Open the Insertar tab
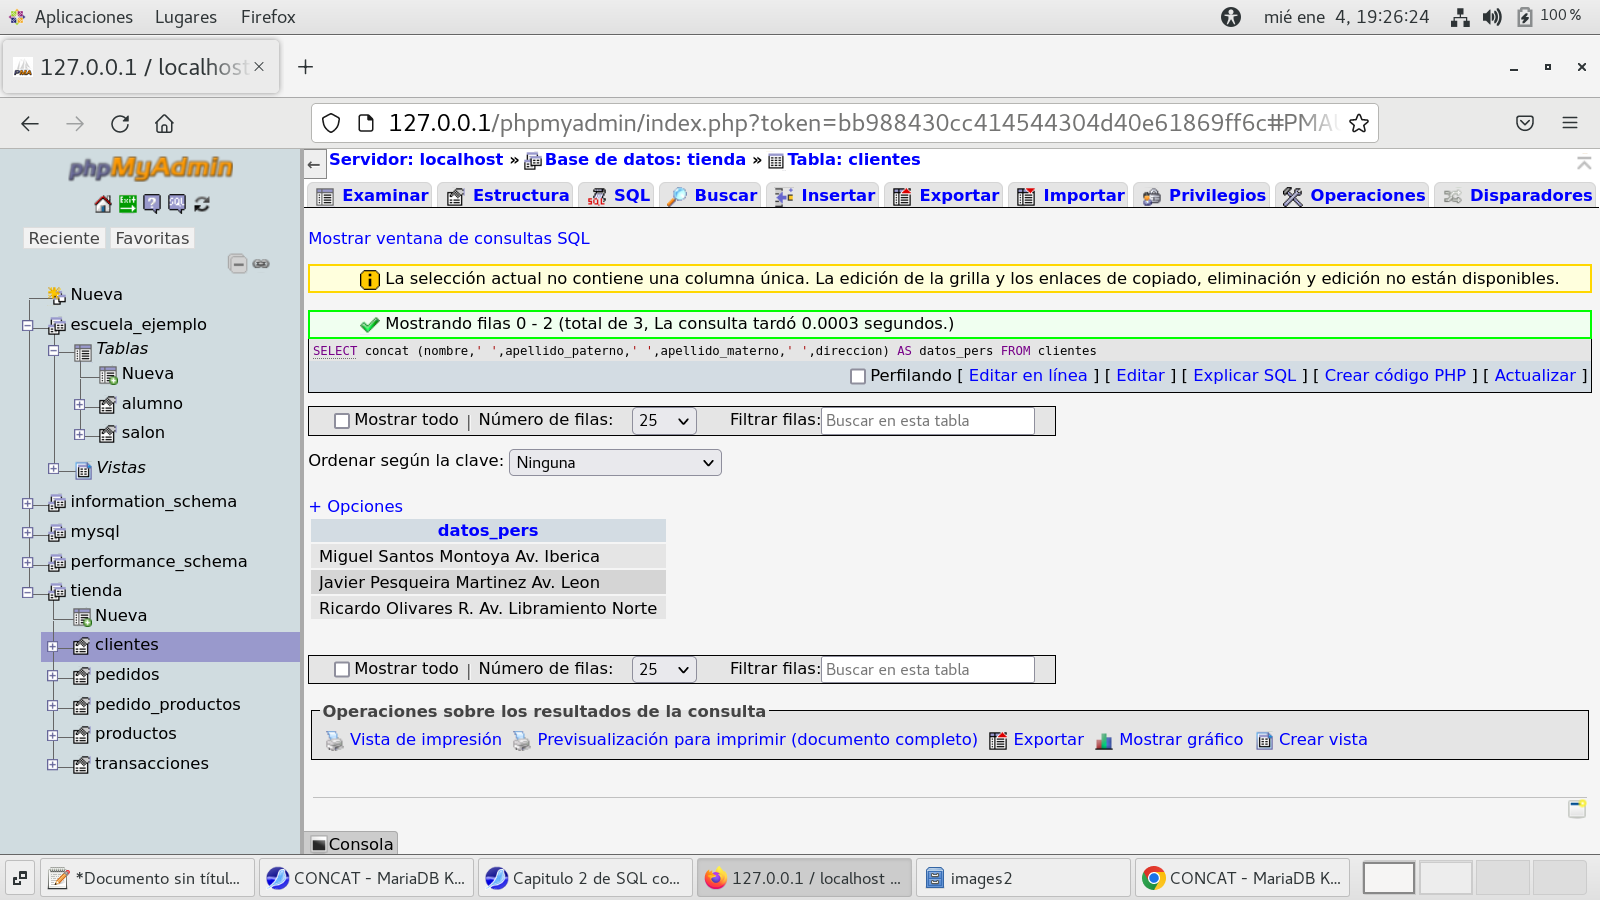The width and height of the screenshot is (1600, 900). (825, 195)
